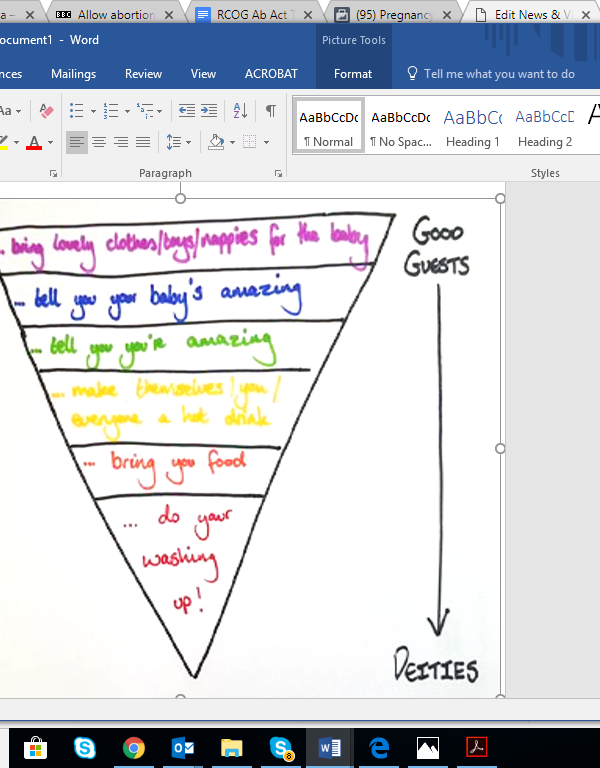The height and width of the screenshot is (768, 600).
Task: Apply the Heading 2 style
Action: (x=545, y=127)
